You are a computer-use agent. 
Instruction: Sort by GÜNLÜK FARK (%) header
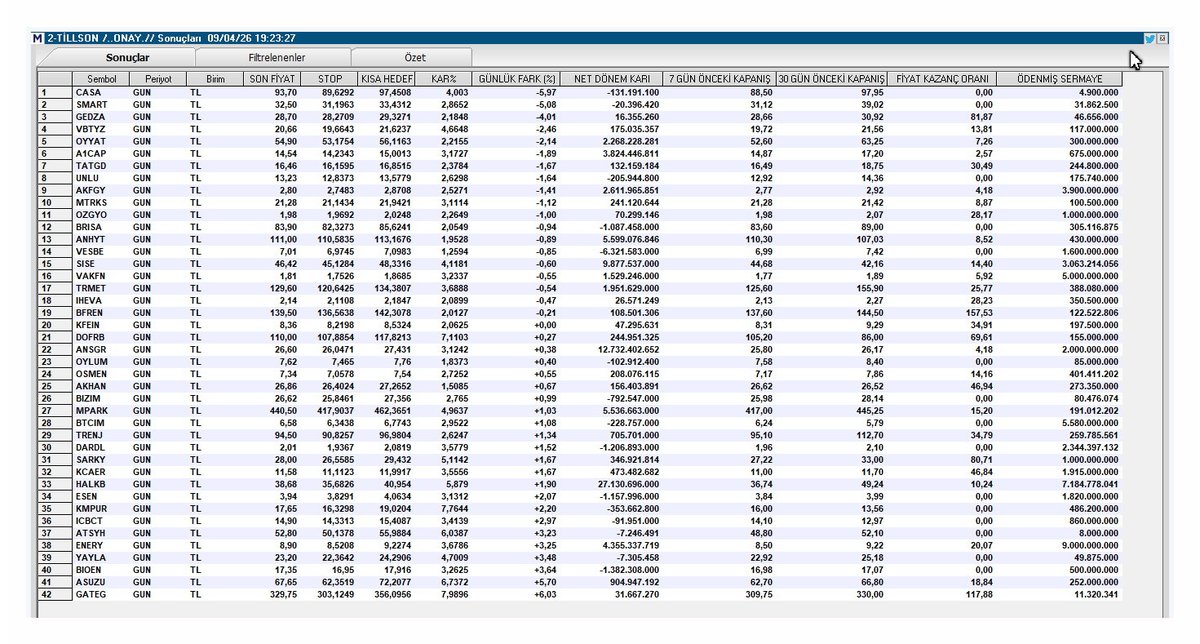pyautogui.click(x=515, y=79)
